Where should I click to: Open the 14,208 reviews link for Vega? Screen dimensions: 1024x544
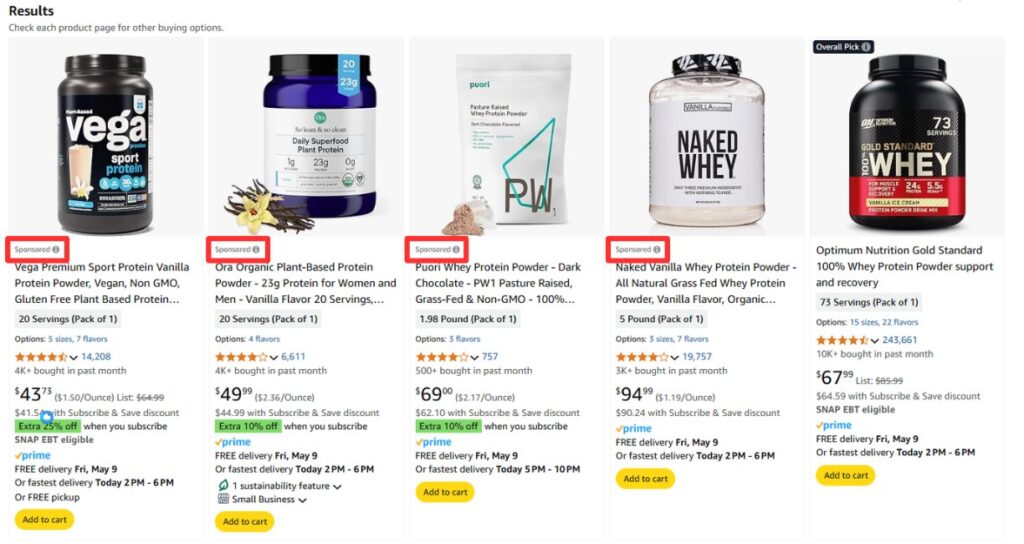[96, 357]
